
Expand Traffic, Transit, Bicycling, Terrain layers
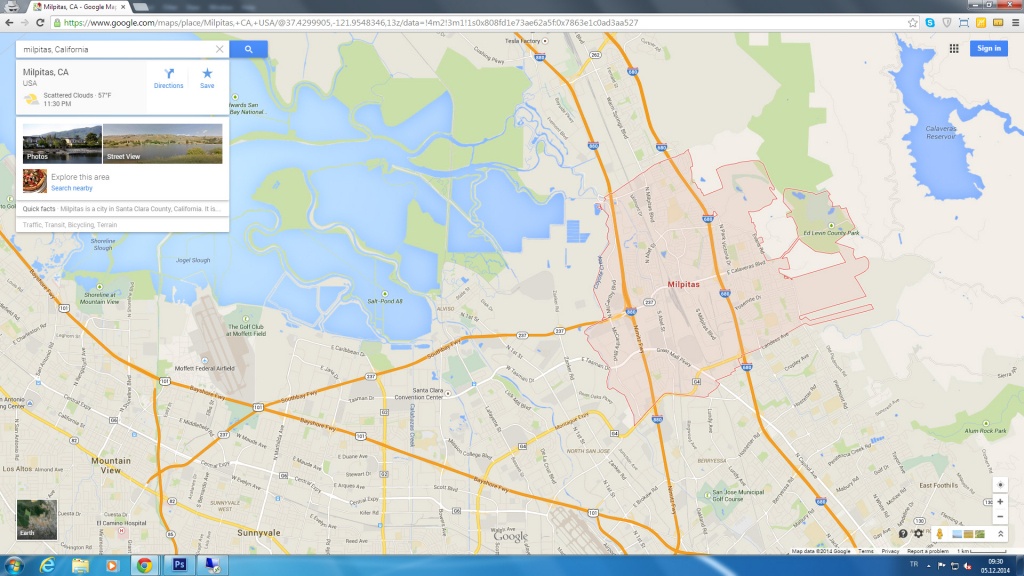tap(70, 225)
